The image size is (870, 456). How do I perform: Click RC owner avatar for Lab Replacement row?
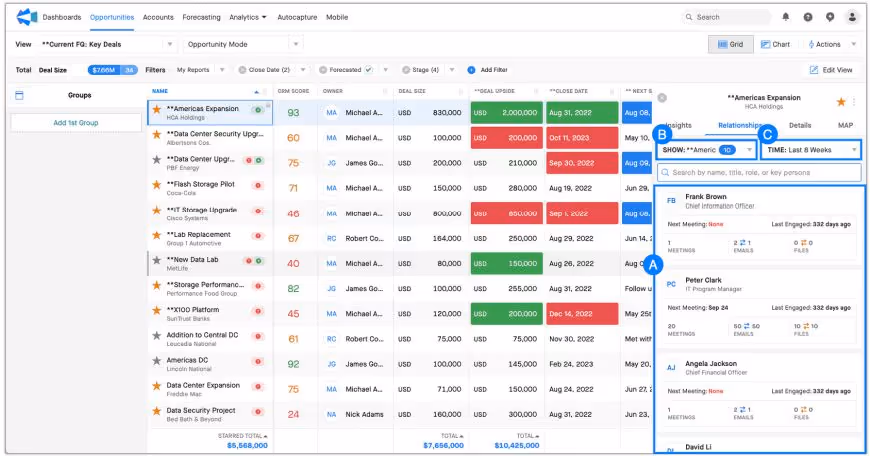click(x=331, y=239)
